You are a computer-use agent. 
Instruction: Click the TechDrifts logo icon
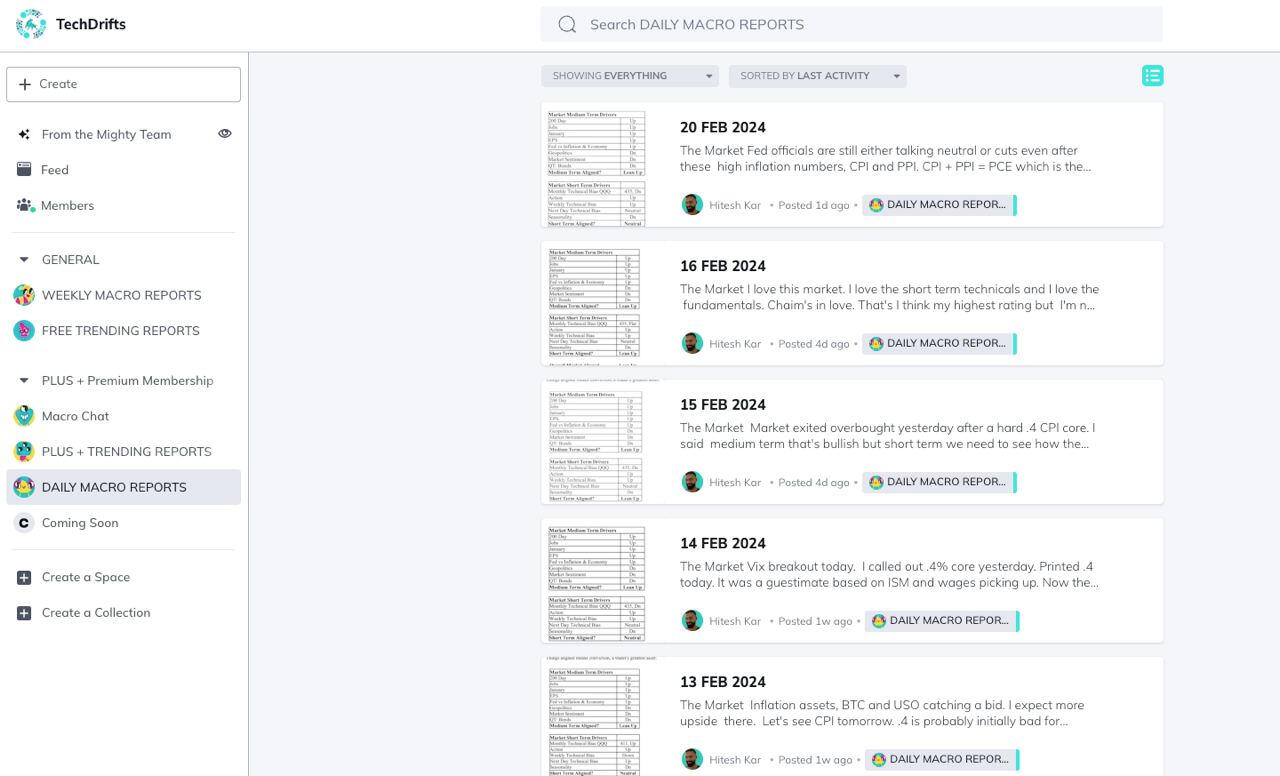click(31, 24)
